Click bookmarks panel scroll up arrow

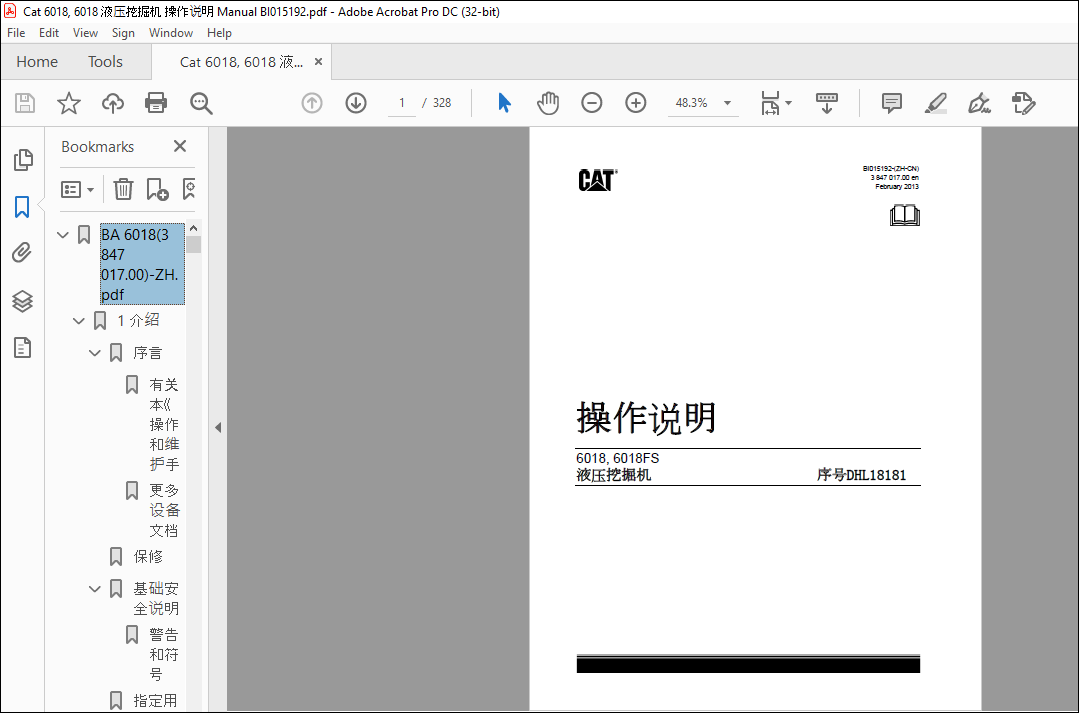[193, 228]
